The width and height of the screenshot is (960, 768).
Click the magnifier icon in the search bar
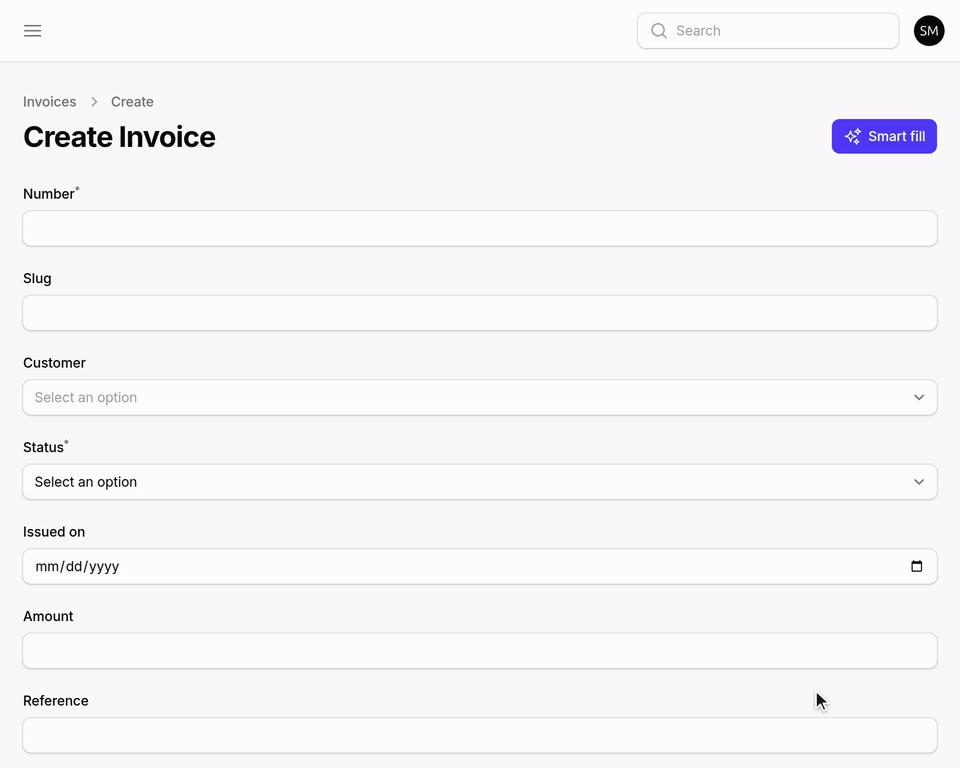coord(659,31)
